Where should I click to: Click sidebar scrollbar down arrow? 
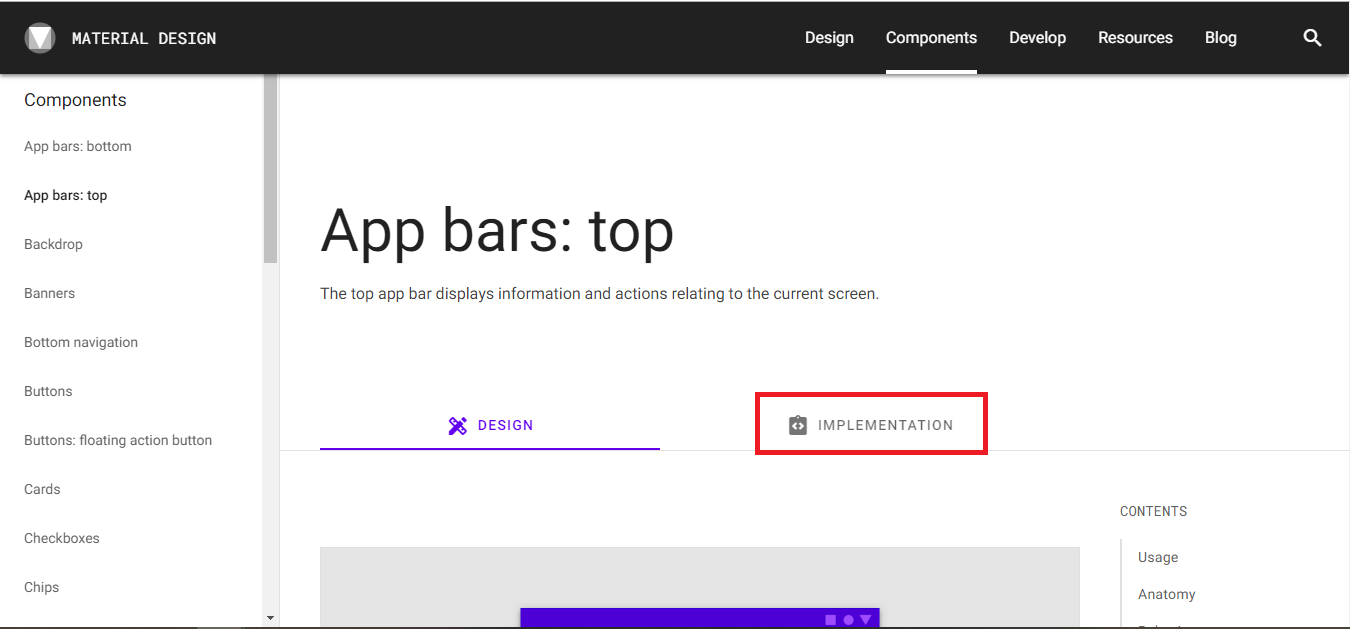(x=270, y=618)
